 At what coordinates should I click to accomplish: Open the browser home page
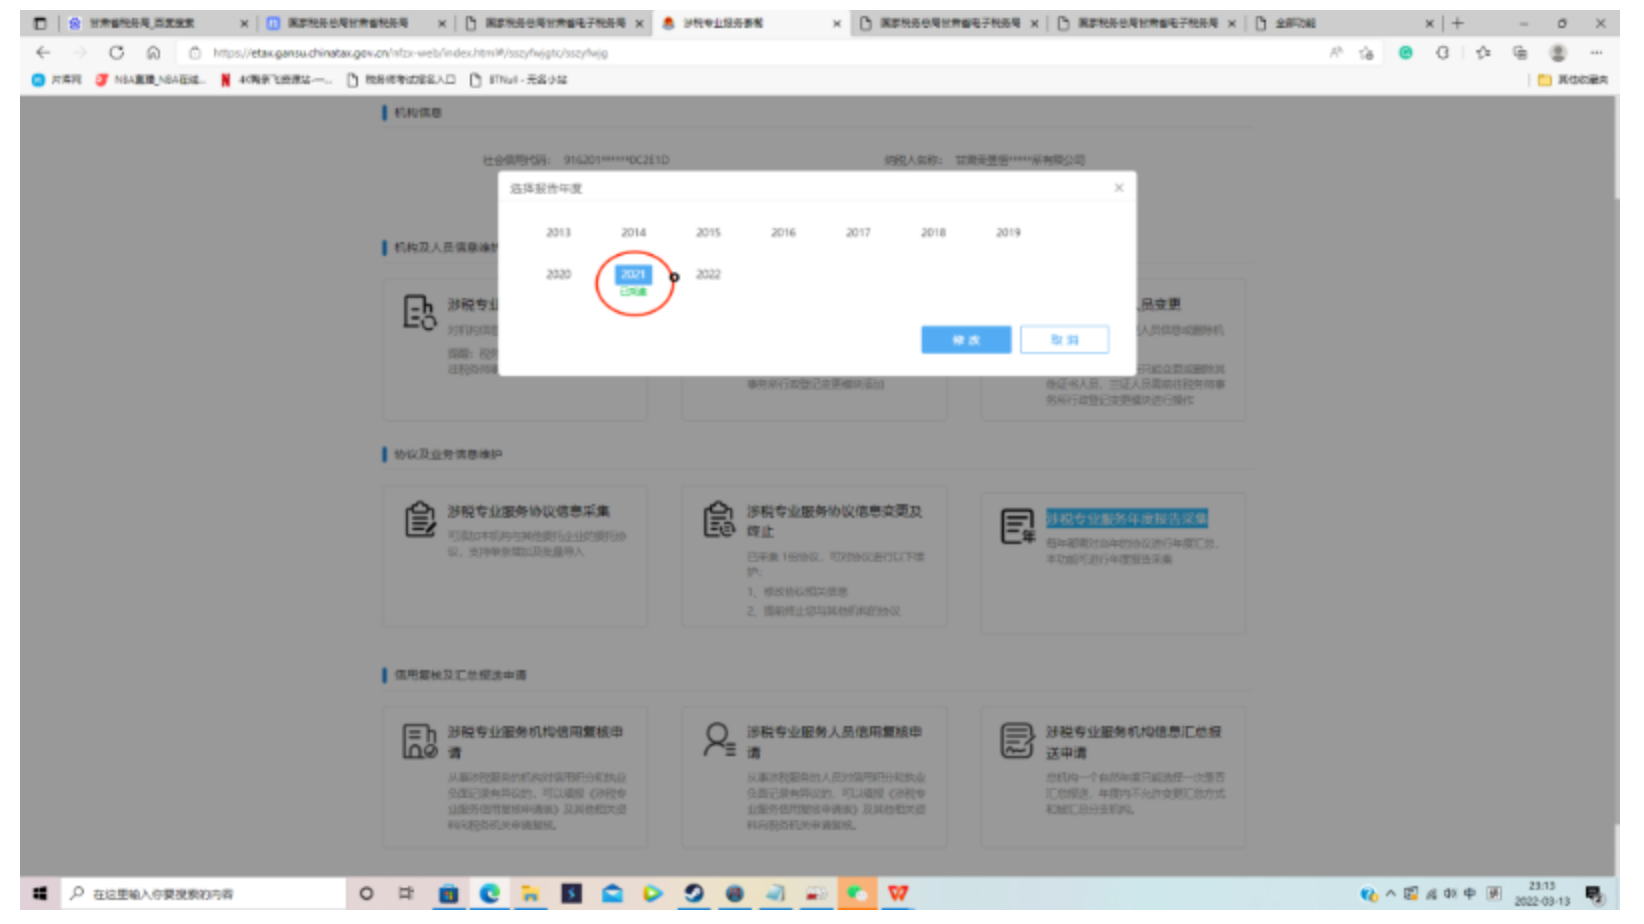coord(153,52)
